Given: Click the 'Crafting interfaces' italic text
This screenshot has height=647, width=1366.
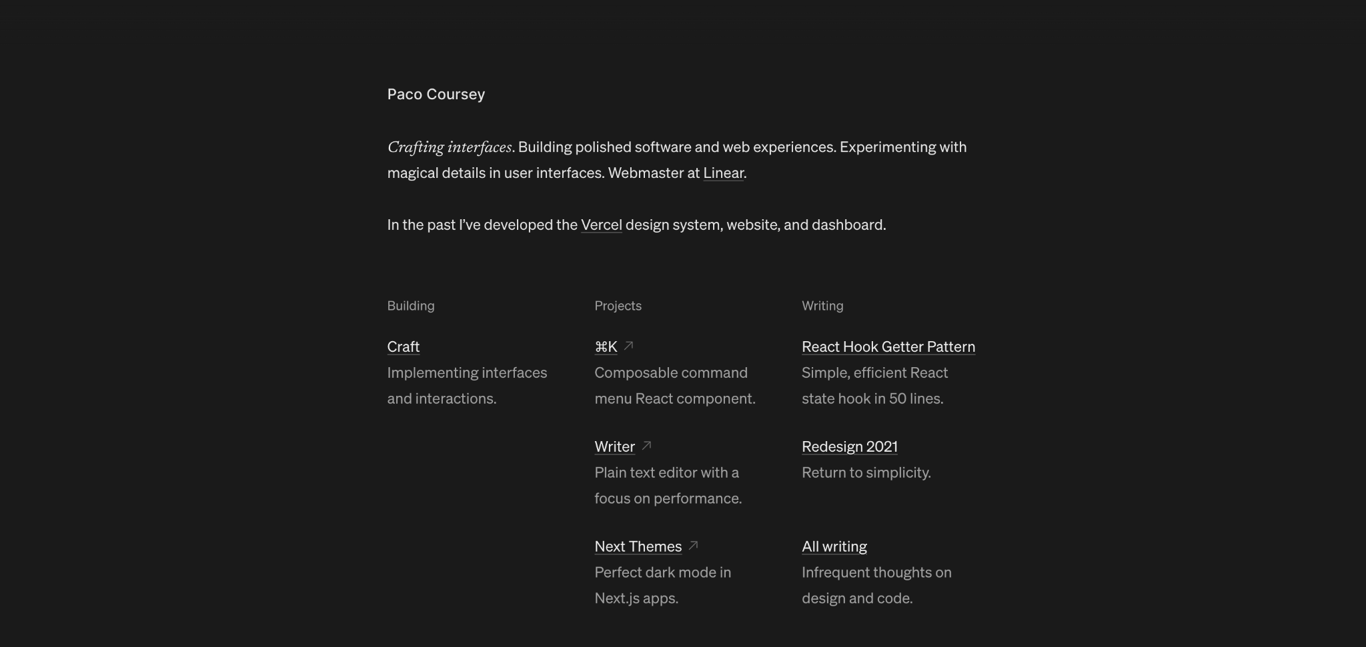Looking at the screenshot, I should 449,147.
